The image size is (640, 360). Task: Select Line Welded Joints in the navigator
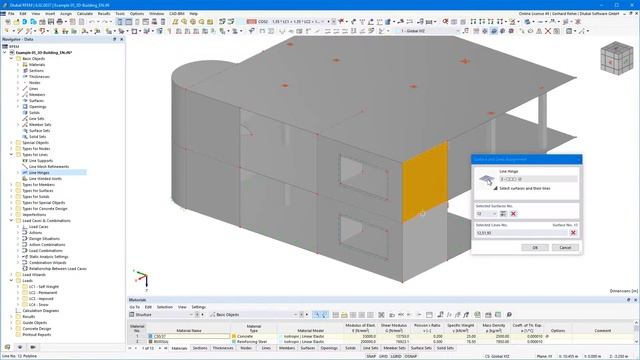click(x=45, y=179)
